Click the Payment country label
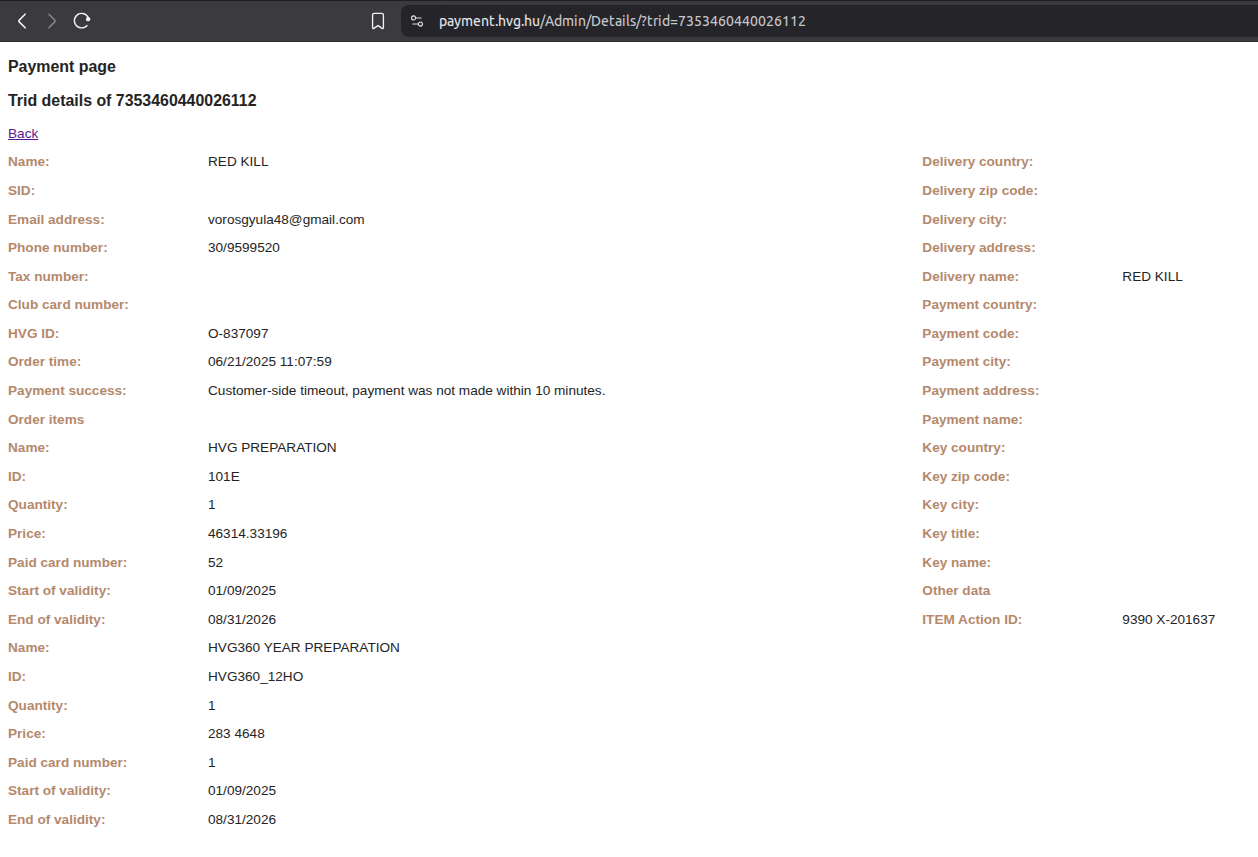Viewport: 1258px width, 857px height. (x=980, y=305)
